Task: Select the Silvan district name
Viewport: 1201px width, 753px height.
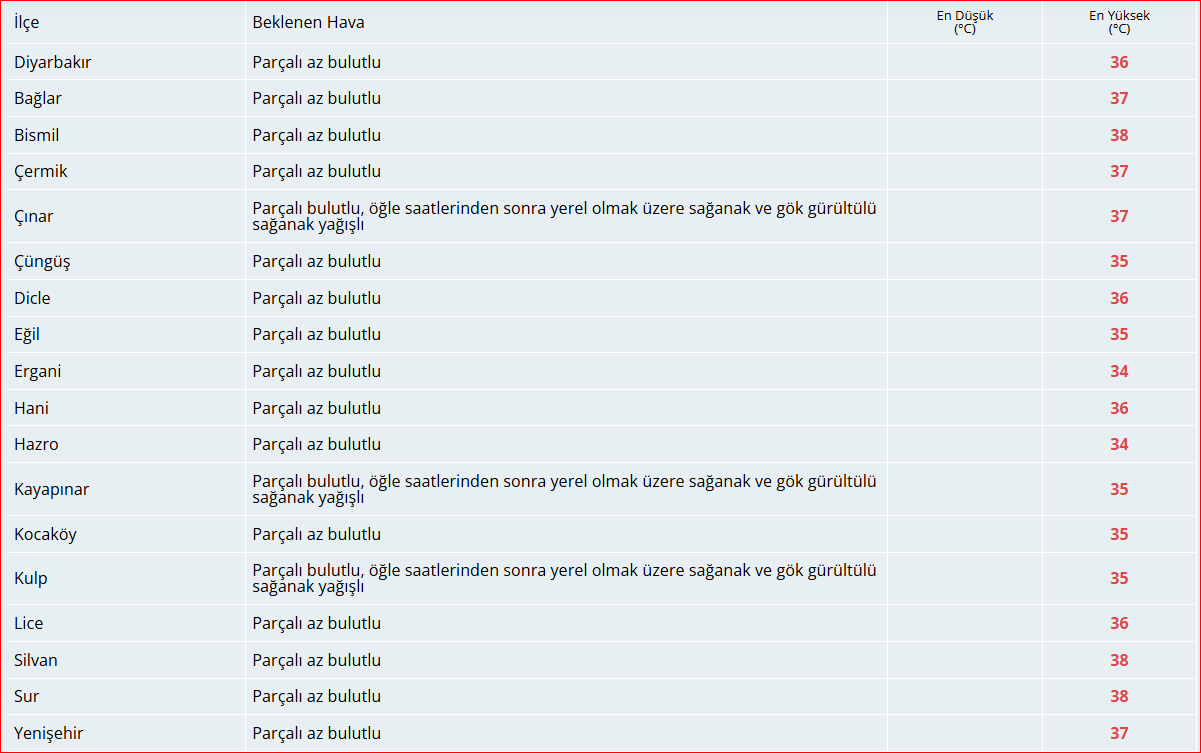Action: point(36,660)
